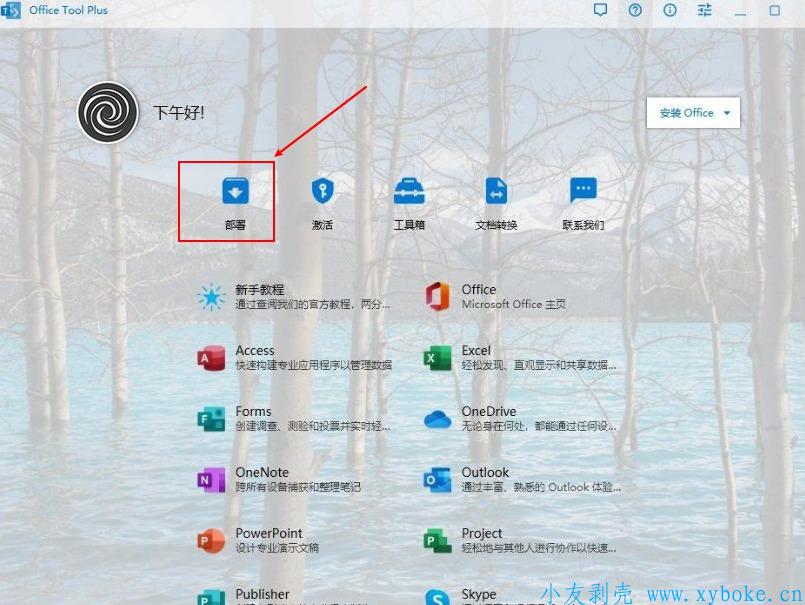The image size is (805, 605).
Task: Open the 激活 (Activate) shield icon
Action: pyautogui.click(x=322, y=192)
